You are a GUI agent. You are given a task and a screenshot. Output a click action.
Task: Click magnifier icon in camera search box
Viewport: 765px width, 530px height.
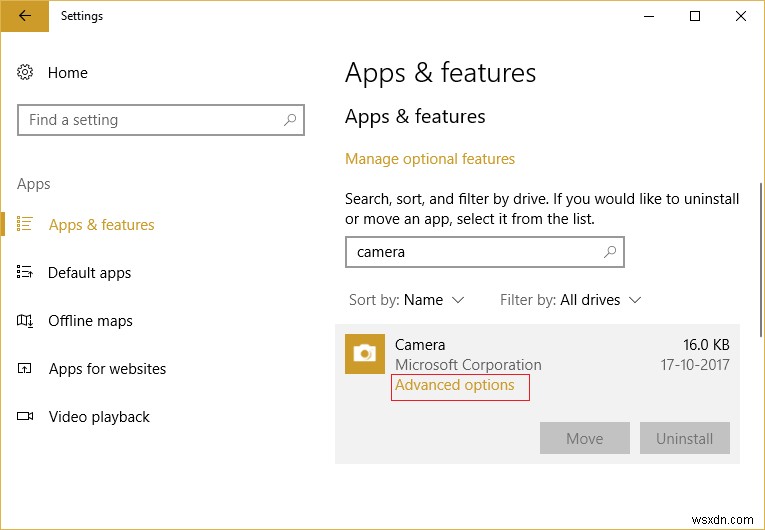(x=610, y=252)
